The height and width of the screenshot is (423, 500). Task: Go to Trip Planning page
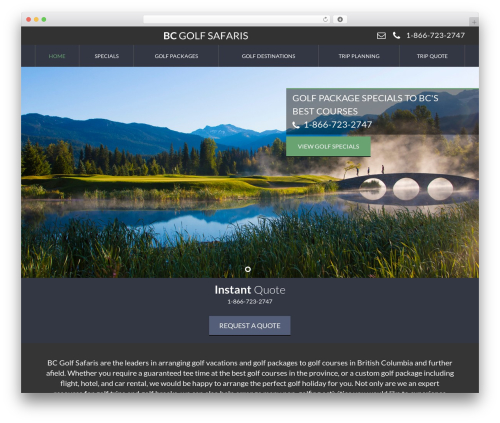pos(359,56)
